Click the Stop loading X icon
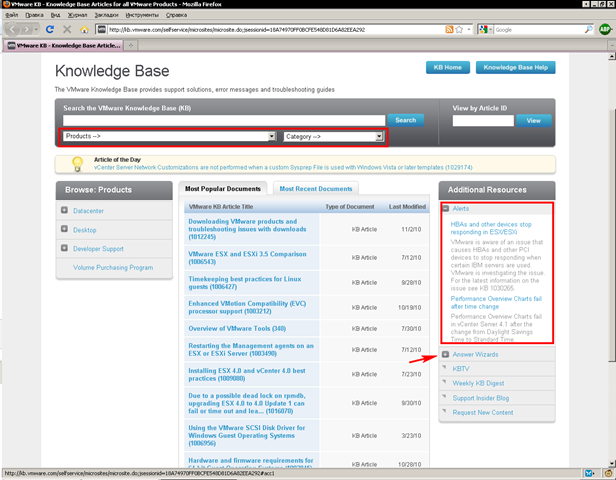616x480 pixels. pyautogui.click(x=67, y=29)
